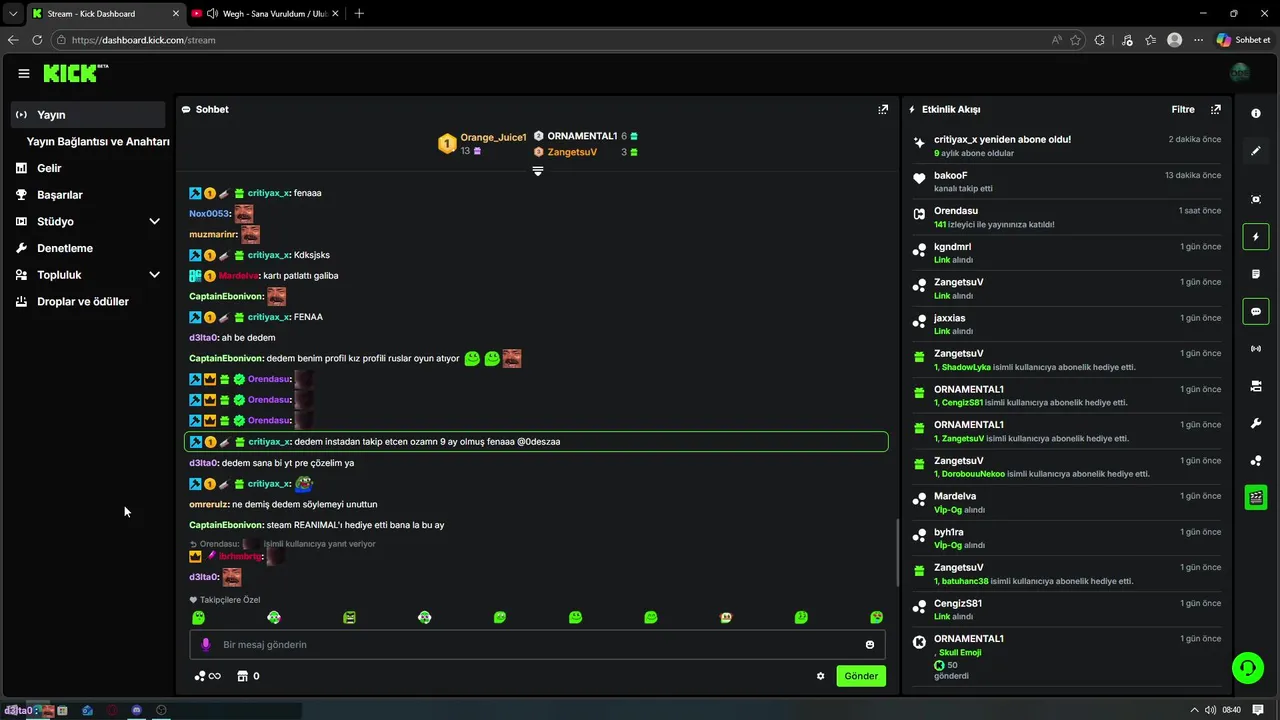This screenshot has width=1280, height=720.
Task: Click Mardelva Vip-Og alındı entry
Action: (x=1068, y=502)
